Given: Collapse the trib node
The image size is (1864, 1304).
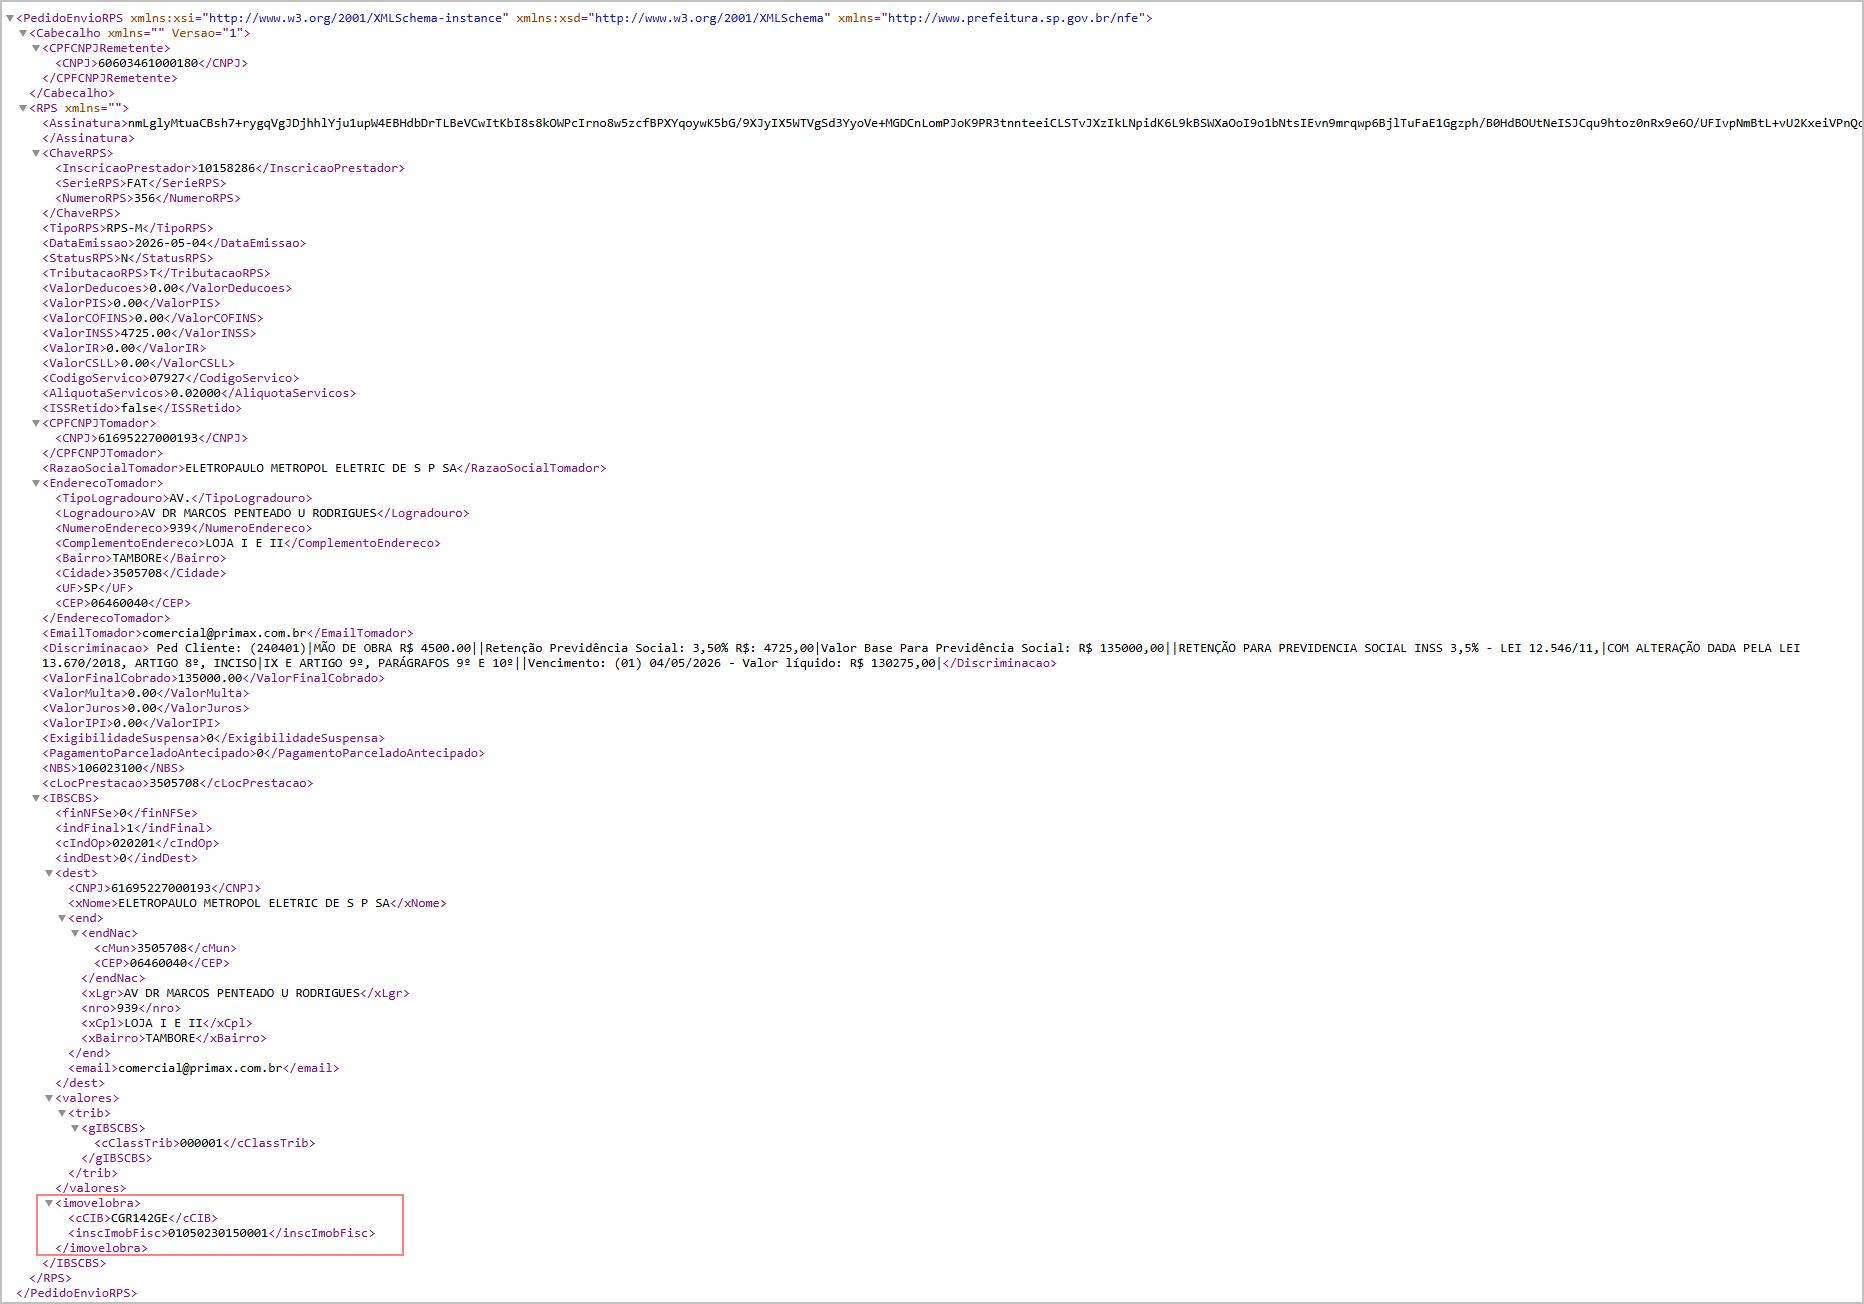Looking at the screenshot, I should (x=62, y=1114).
